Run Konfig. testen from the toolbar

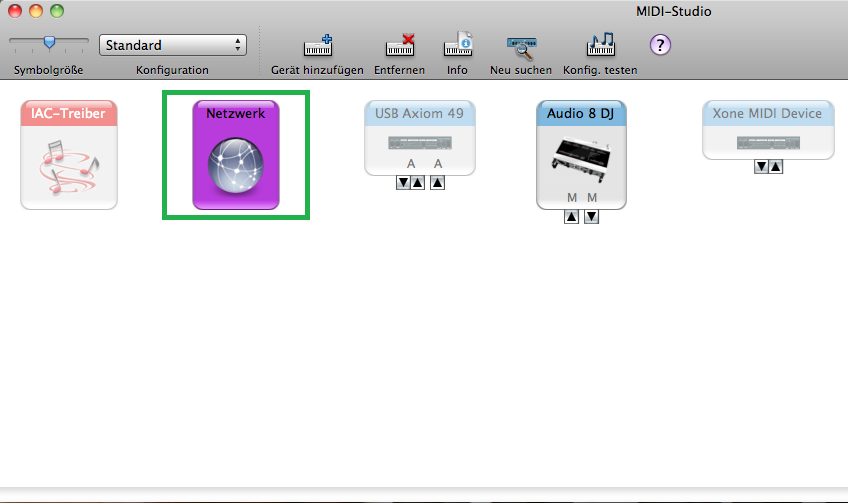[x=600, y=46]
